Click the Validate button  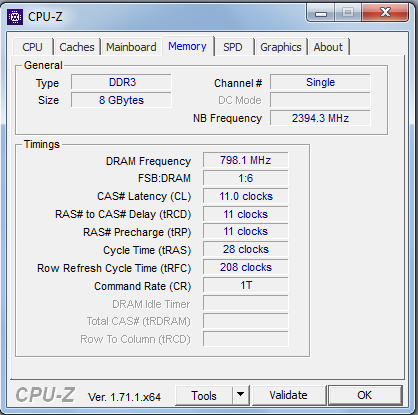coord(289,396)
